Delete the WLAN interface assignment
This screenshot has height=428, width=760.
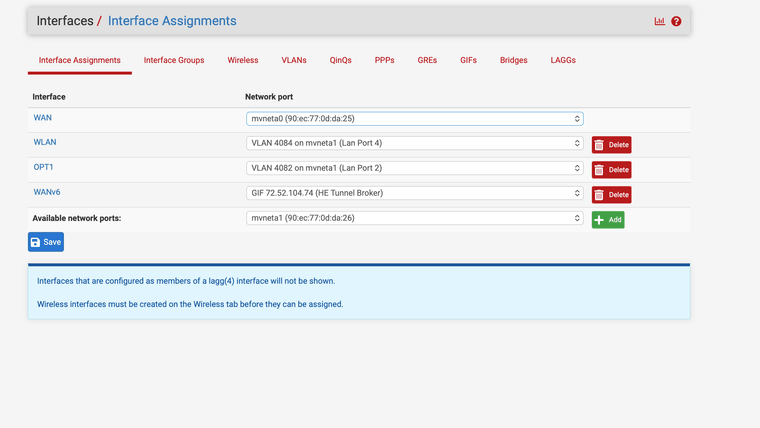[611, 145]
